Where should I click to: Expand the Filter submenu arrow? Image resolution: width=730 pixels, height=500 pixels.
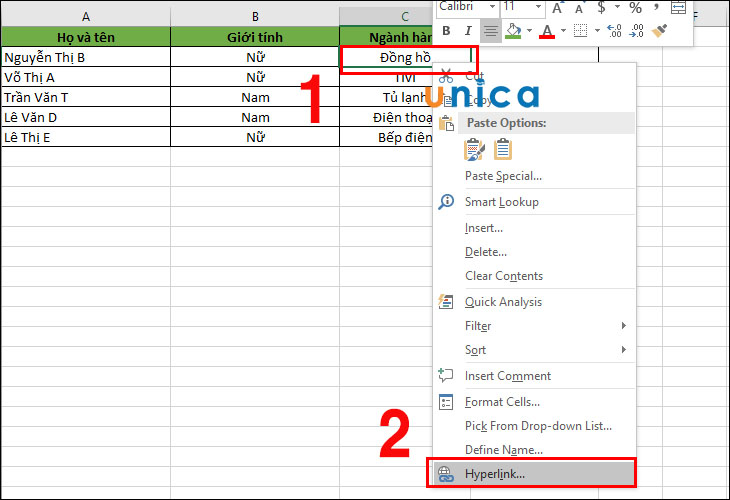click(624, 326)
